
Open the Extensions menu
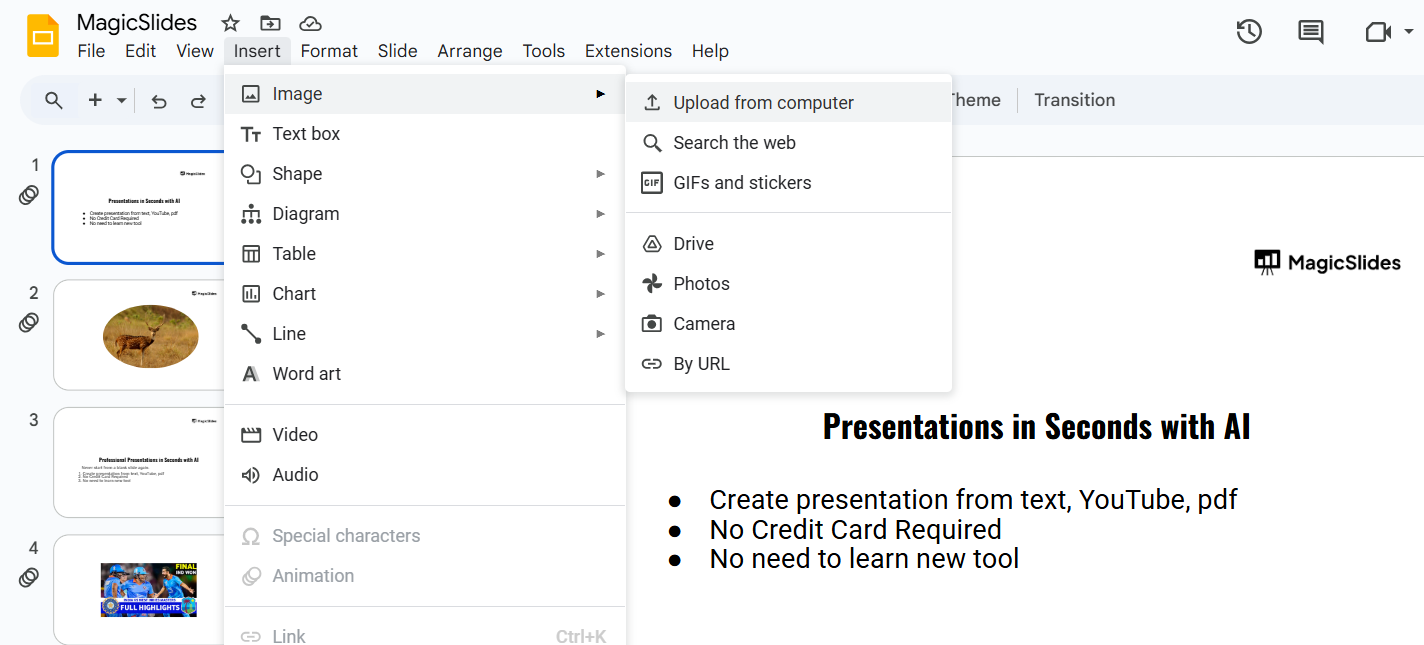[628, 51]
